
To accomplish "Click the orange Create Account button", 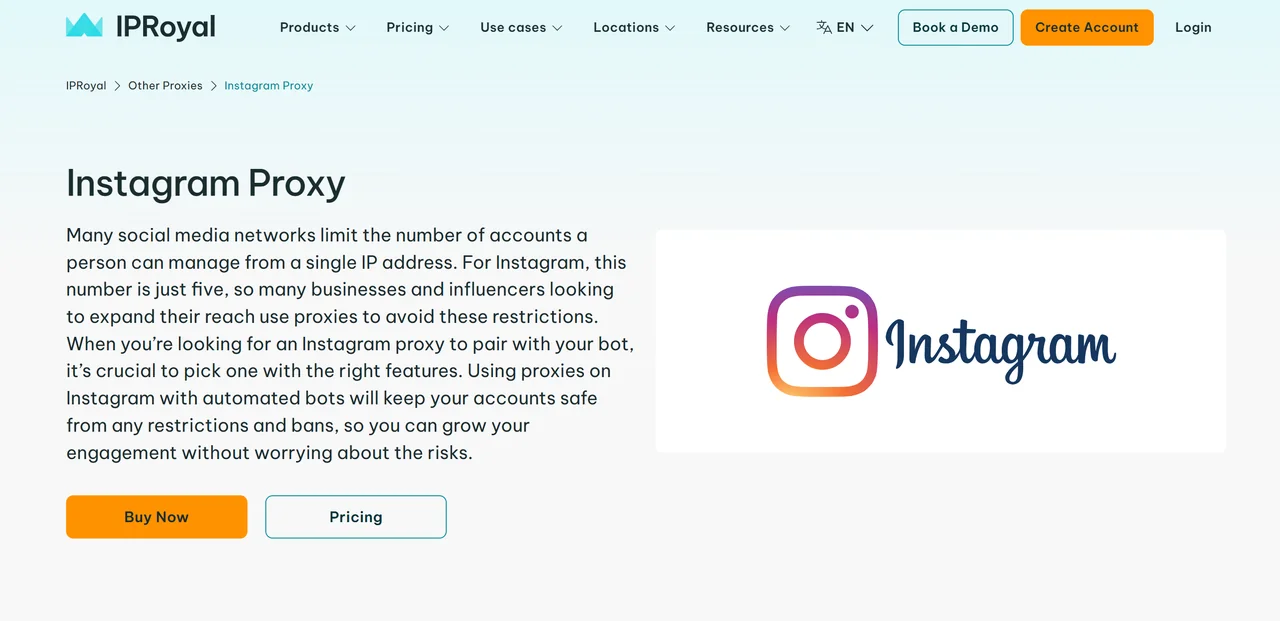I will pos(1086,27).
